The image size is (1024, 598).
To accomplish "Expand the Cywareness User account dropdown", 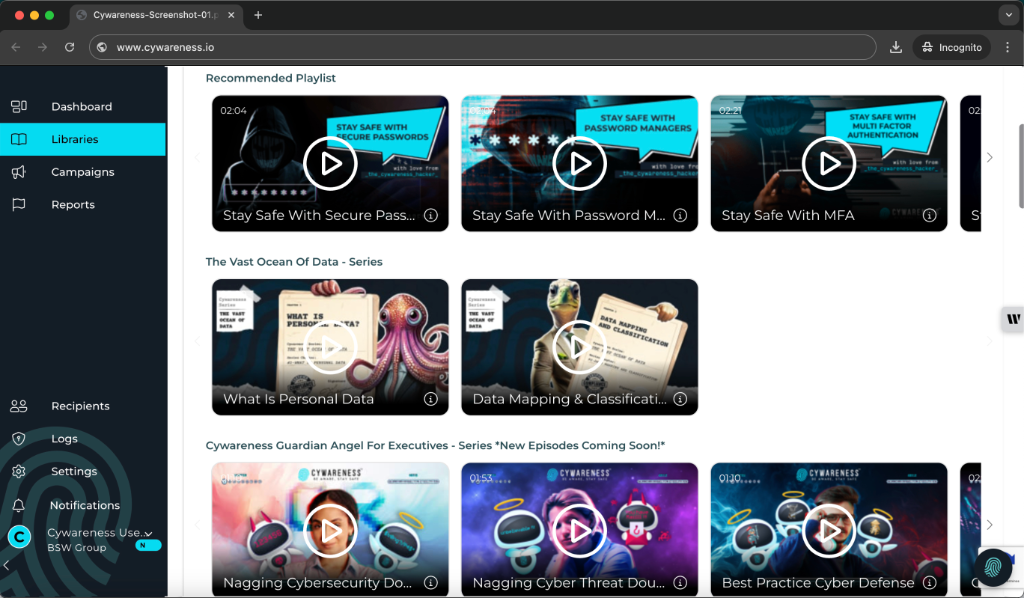I will (149, 533).
